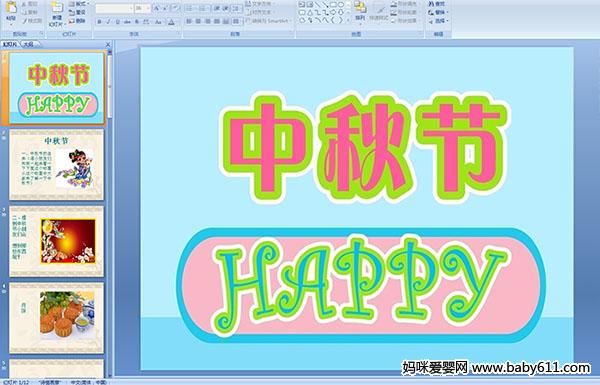This screenshot has width=600, height=385.
Task: Click the large Paste clipboard icon
Action: point(11,8)
